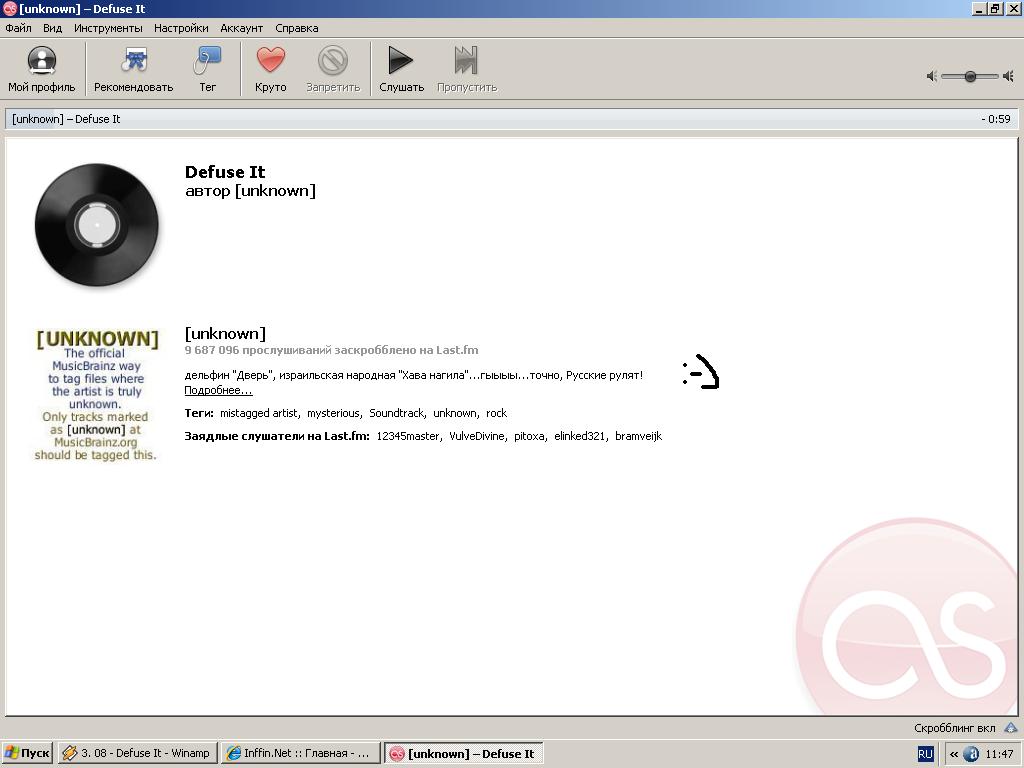Click the [UNKNOWN] MusicBrainz artist image
Image resolution: width=1024 pixels, height=768 pixels.
97,395
